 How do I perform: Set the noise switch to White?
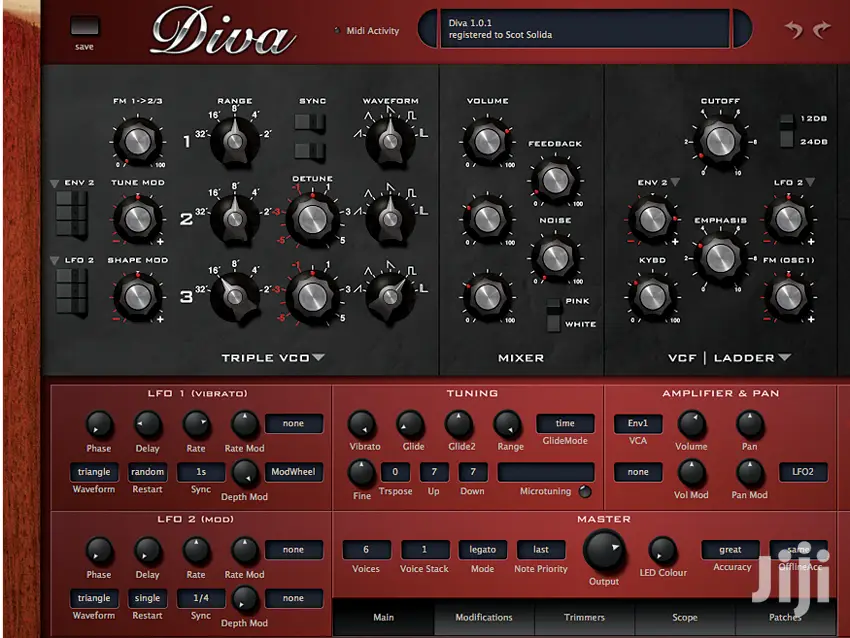coord(553,324)
